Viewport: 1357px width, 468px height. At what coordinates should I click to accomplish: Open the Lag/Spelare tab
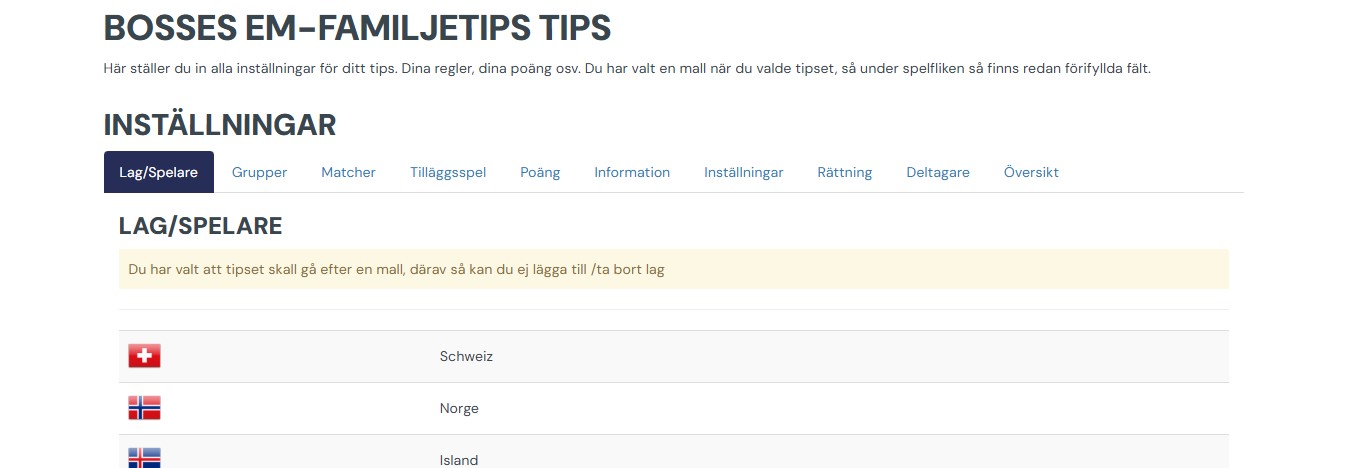tap(159, 172)
